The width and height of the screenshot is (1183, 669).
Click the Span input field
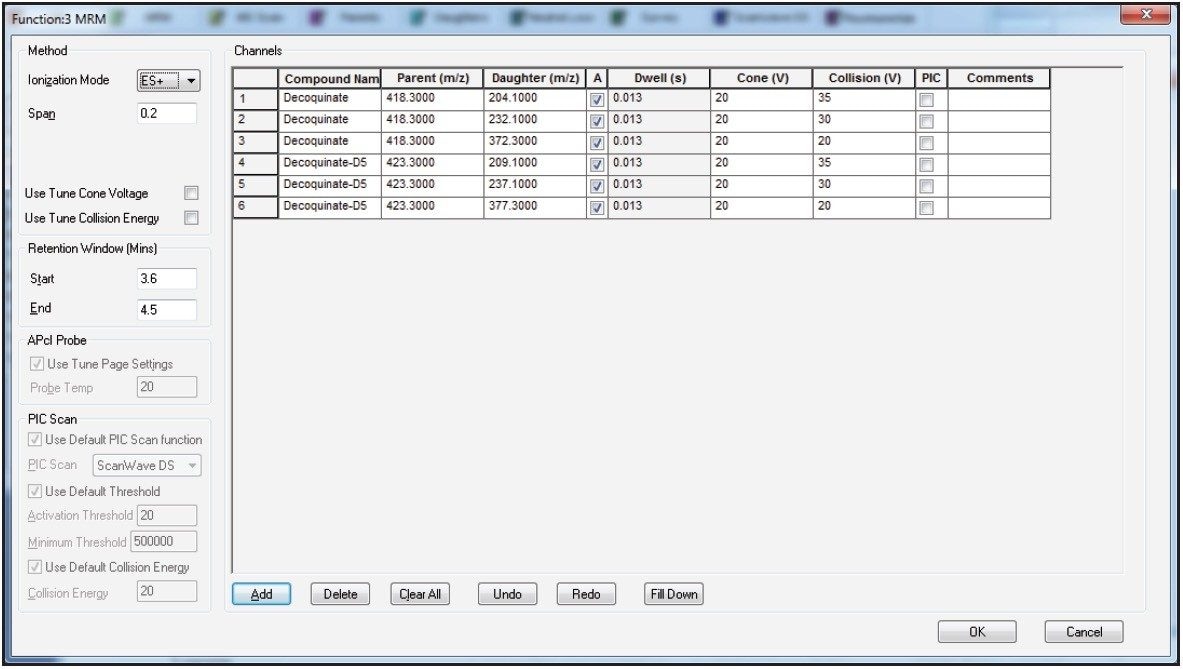pos(166,113)
